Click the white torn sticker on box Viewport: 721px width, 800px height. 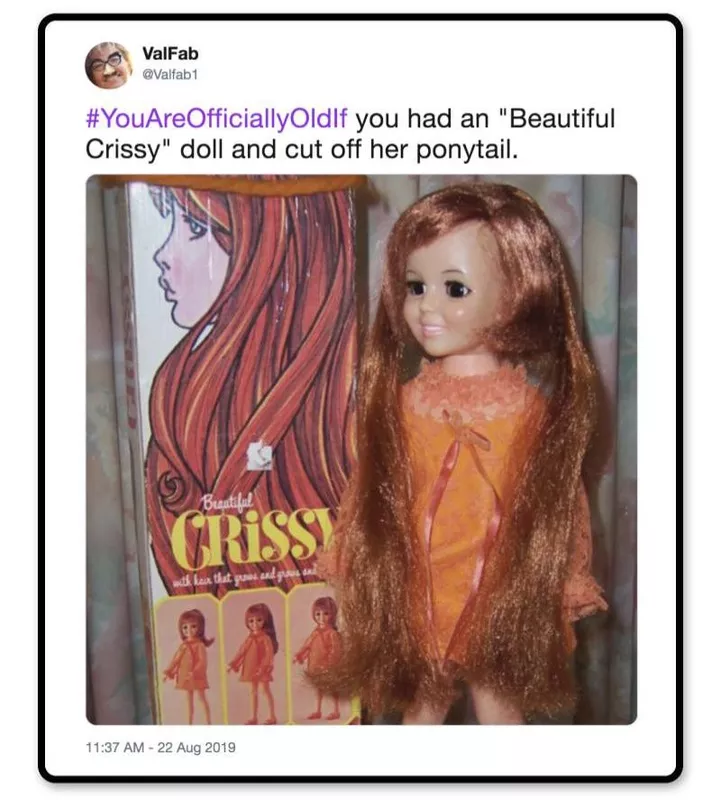tap(260, 456)
